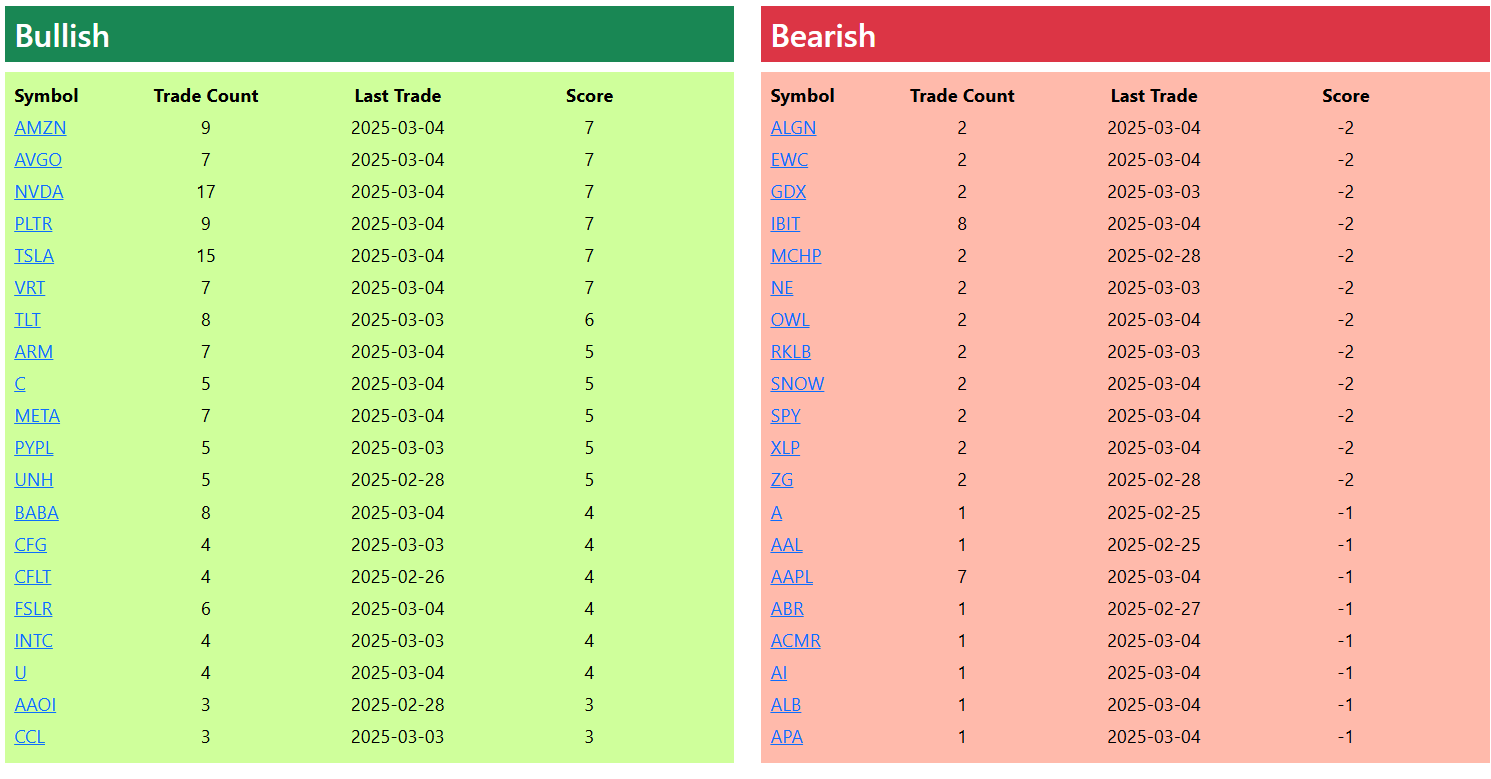Open the VRT symbol link
1491x779 pixels.
click(x=30, y=288)
